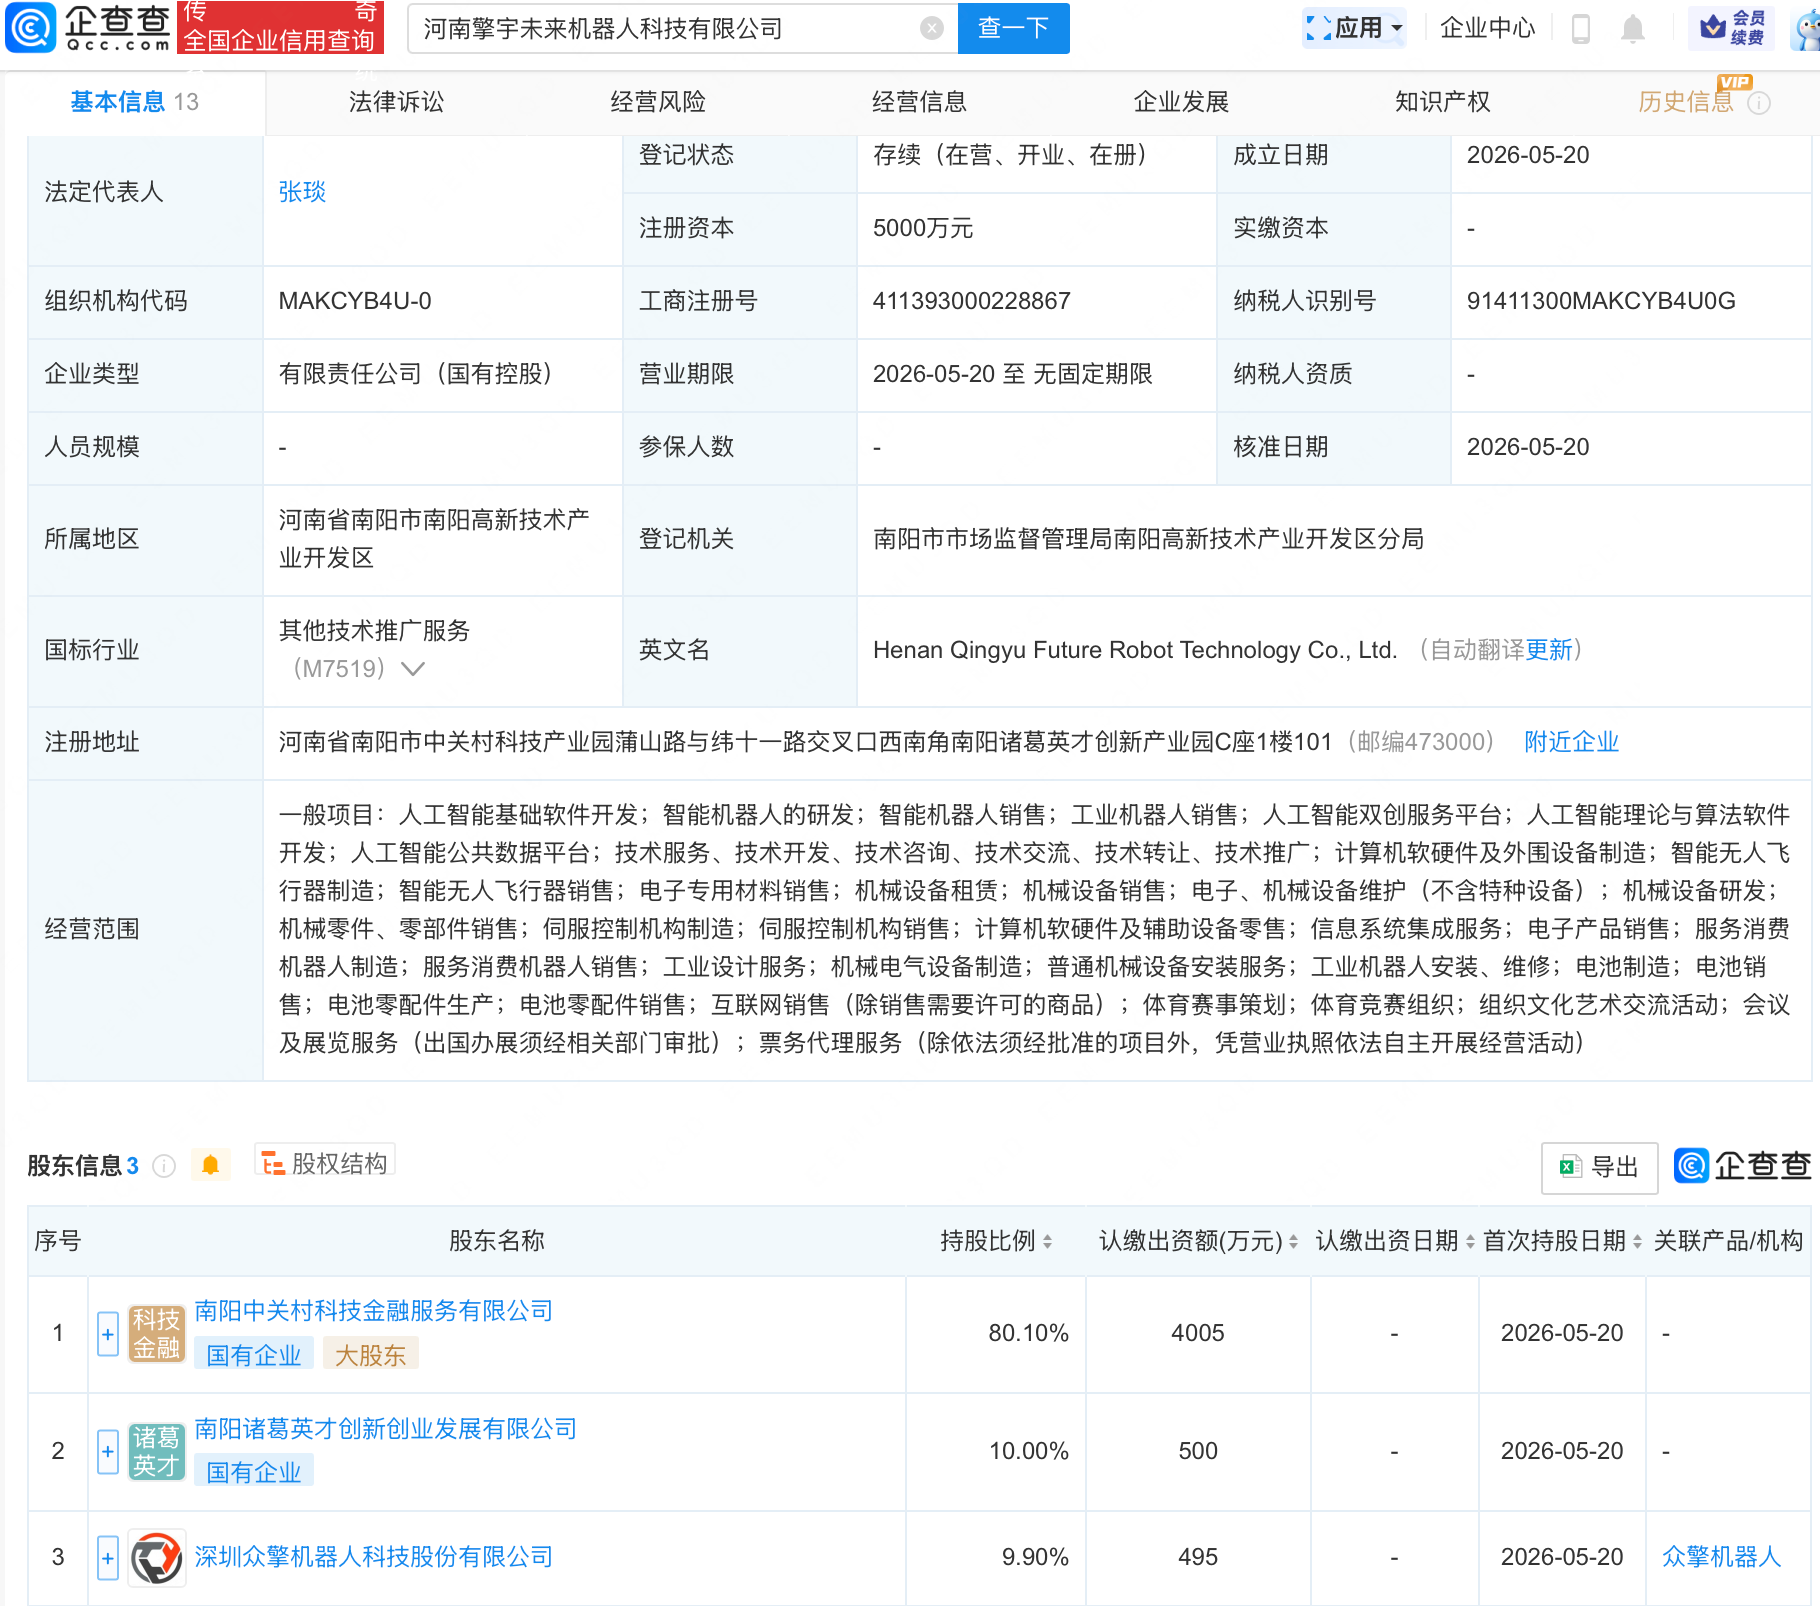
Task: Click the 导出 export button
Action: [x=1599, y=1167]
